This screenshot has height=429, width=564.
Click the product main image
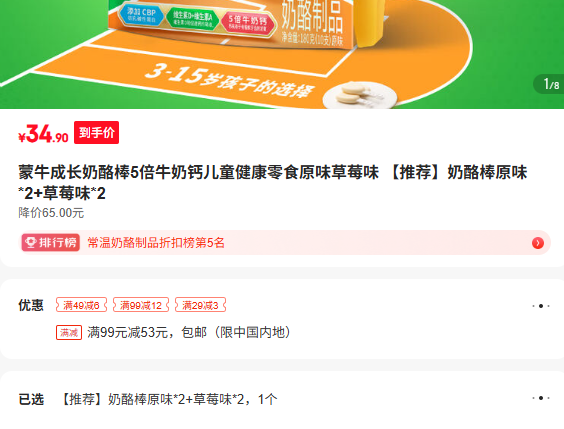coord(282,54)
